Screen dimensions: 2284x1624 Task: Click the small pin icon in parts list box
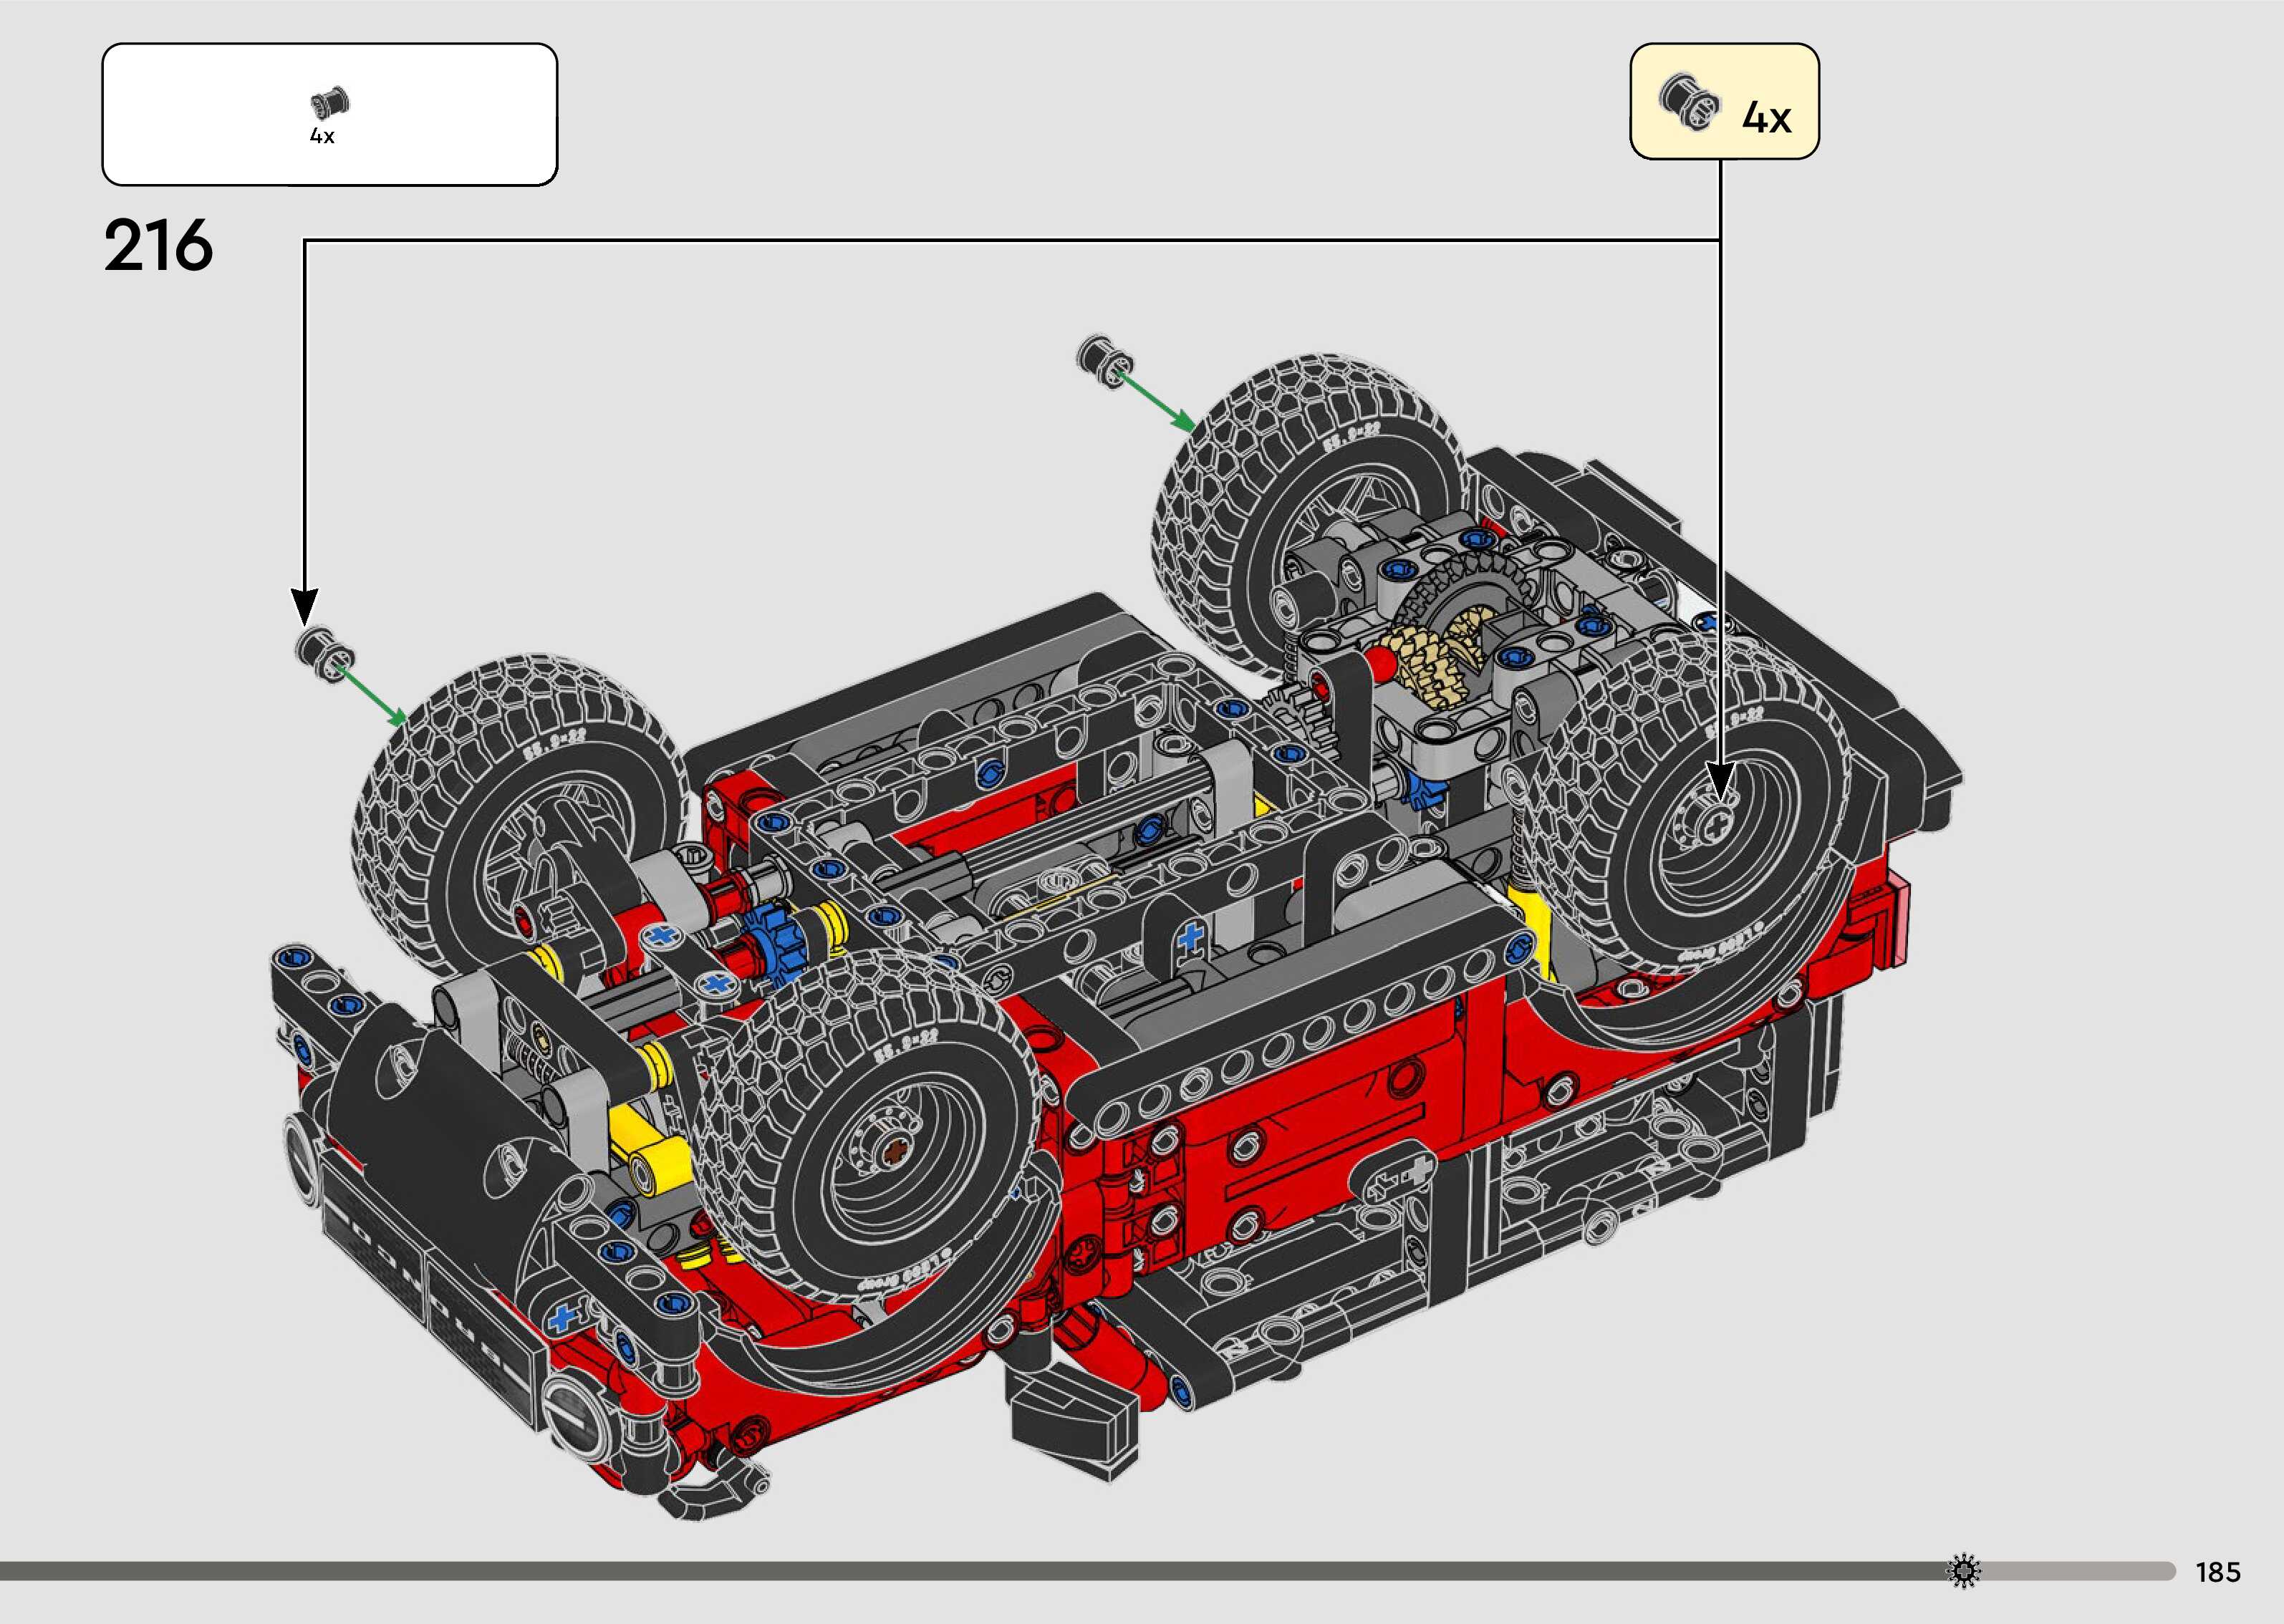point(330,103)
